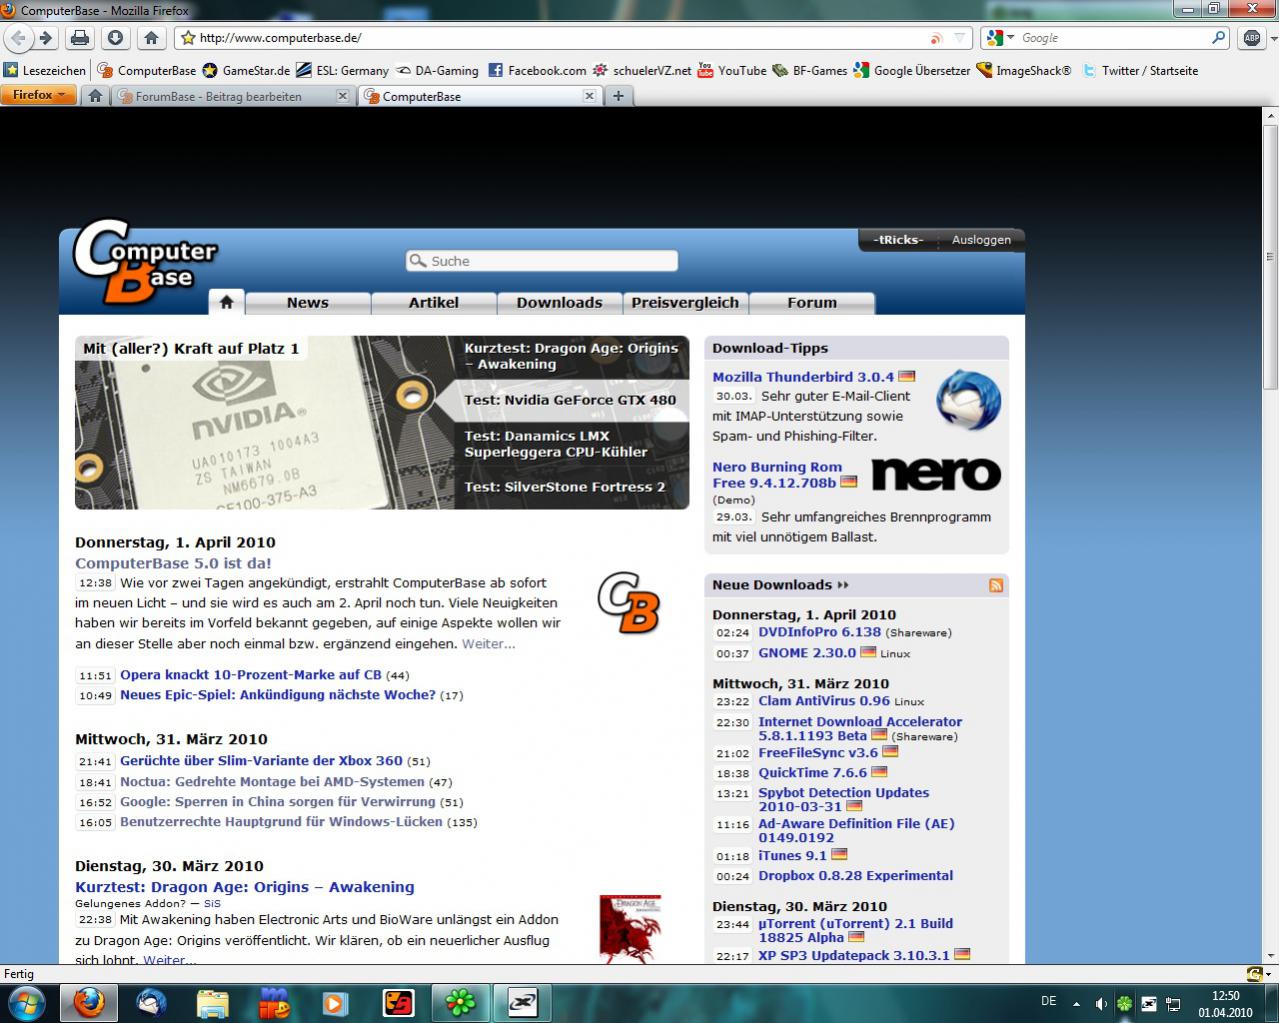Click the DE language indicator in taskbar

(1048, 1001)
